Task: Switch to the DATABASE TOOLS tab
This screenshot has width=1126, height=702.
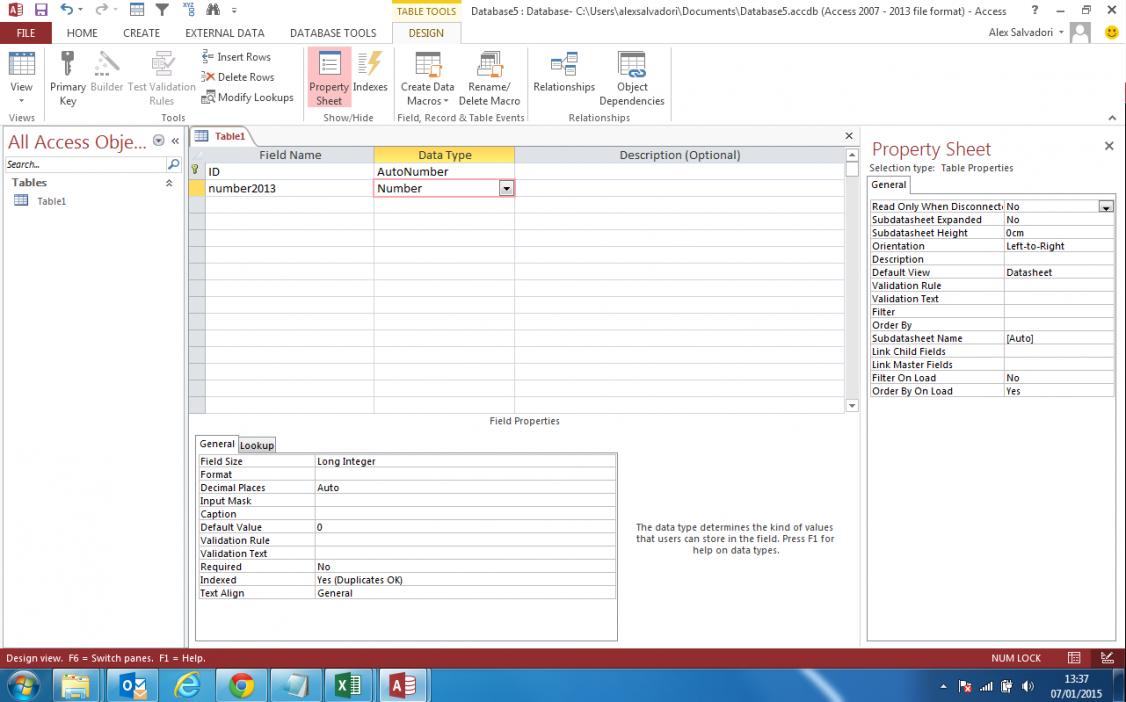Action: [x=333, y=33]
